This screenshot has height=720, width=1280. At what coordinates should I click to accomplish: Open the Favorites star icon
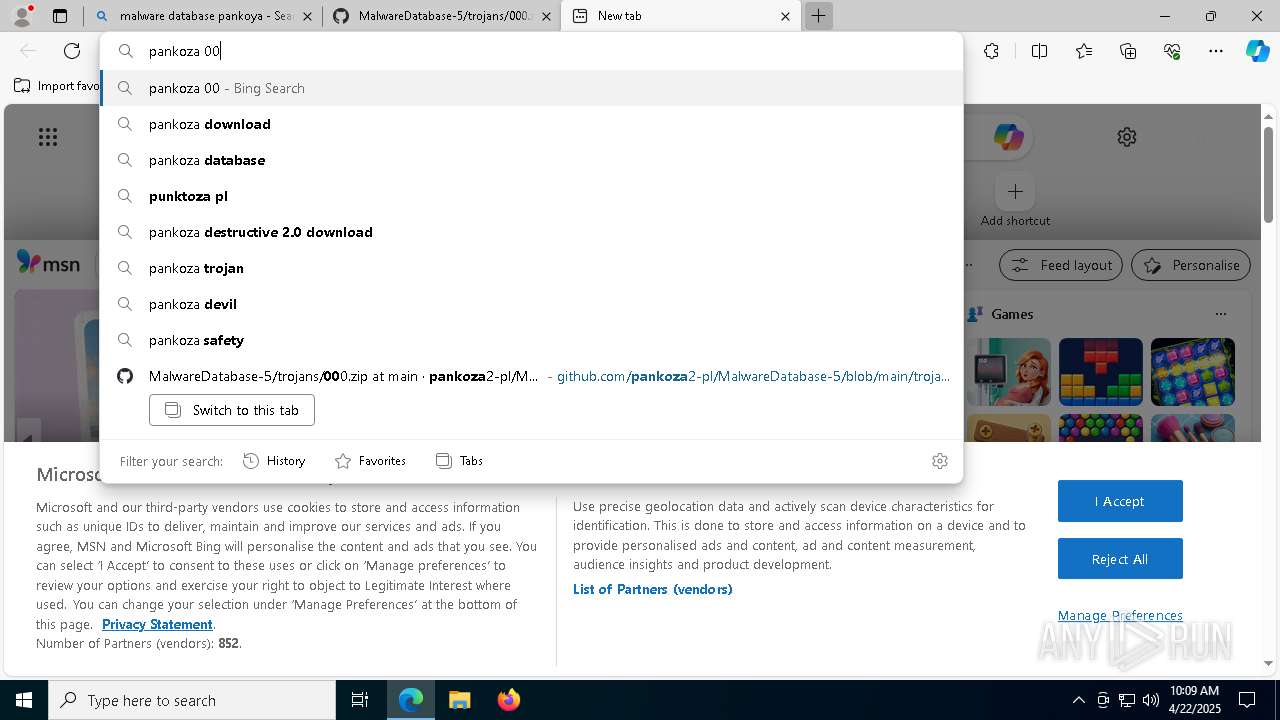click(1084, 51)
